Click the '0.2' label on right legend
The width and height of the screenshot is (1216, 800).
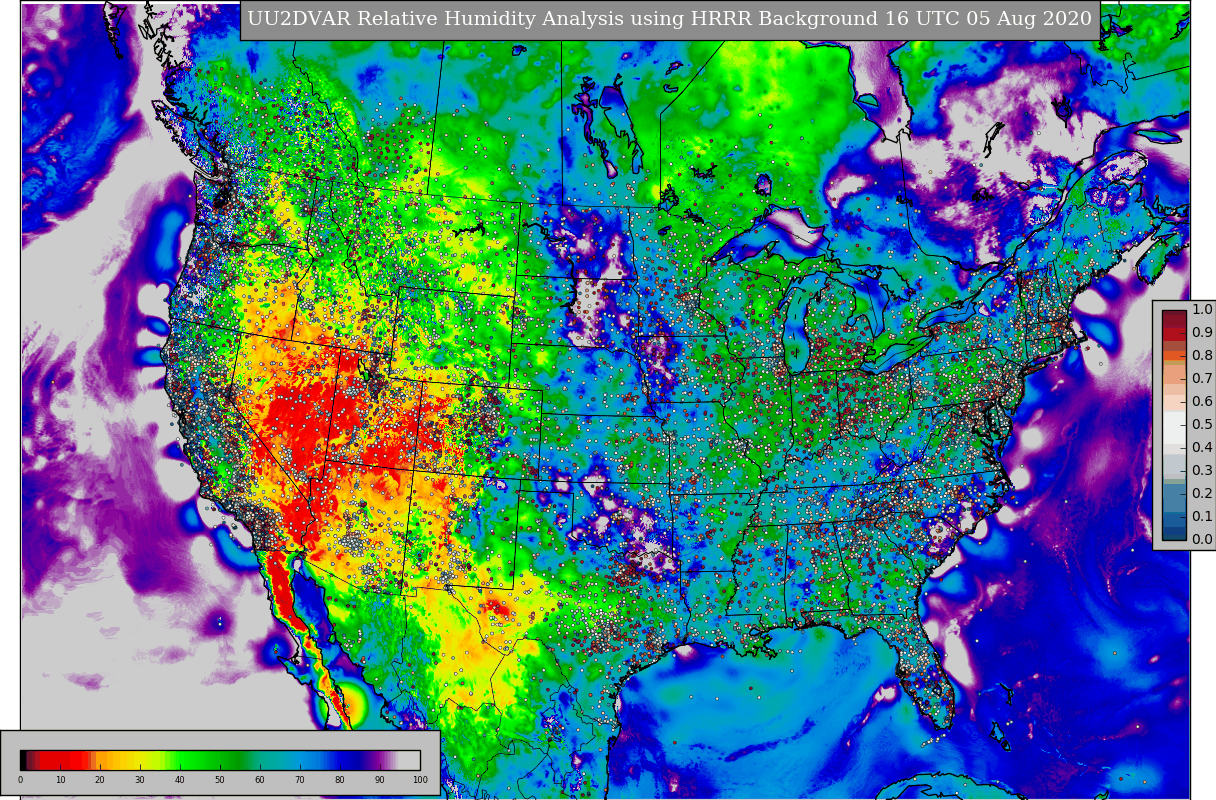pos(1202,494)
